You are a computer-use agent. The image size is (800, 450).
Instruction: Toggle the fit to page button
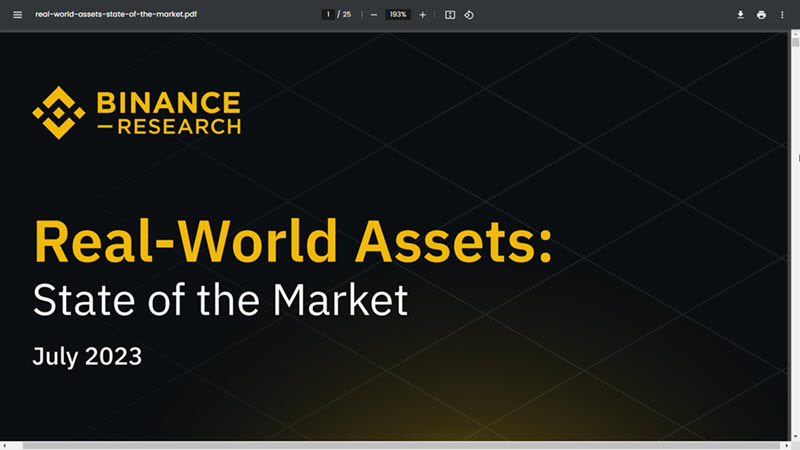click(x=450, y=15)
